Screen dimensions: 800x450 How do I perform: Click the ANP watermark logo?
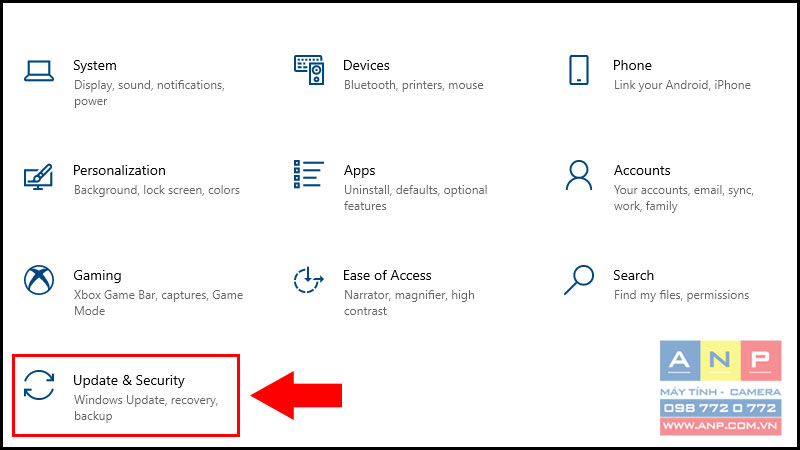point(720,388)
